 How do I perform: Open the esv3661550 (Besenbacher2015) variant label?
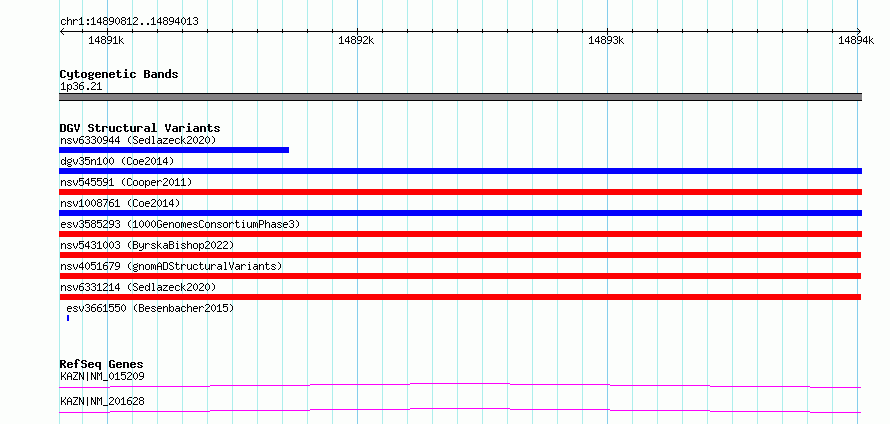tap(150, 308)
